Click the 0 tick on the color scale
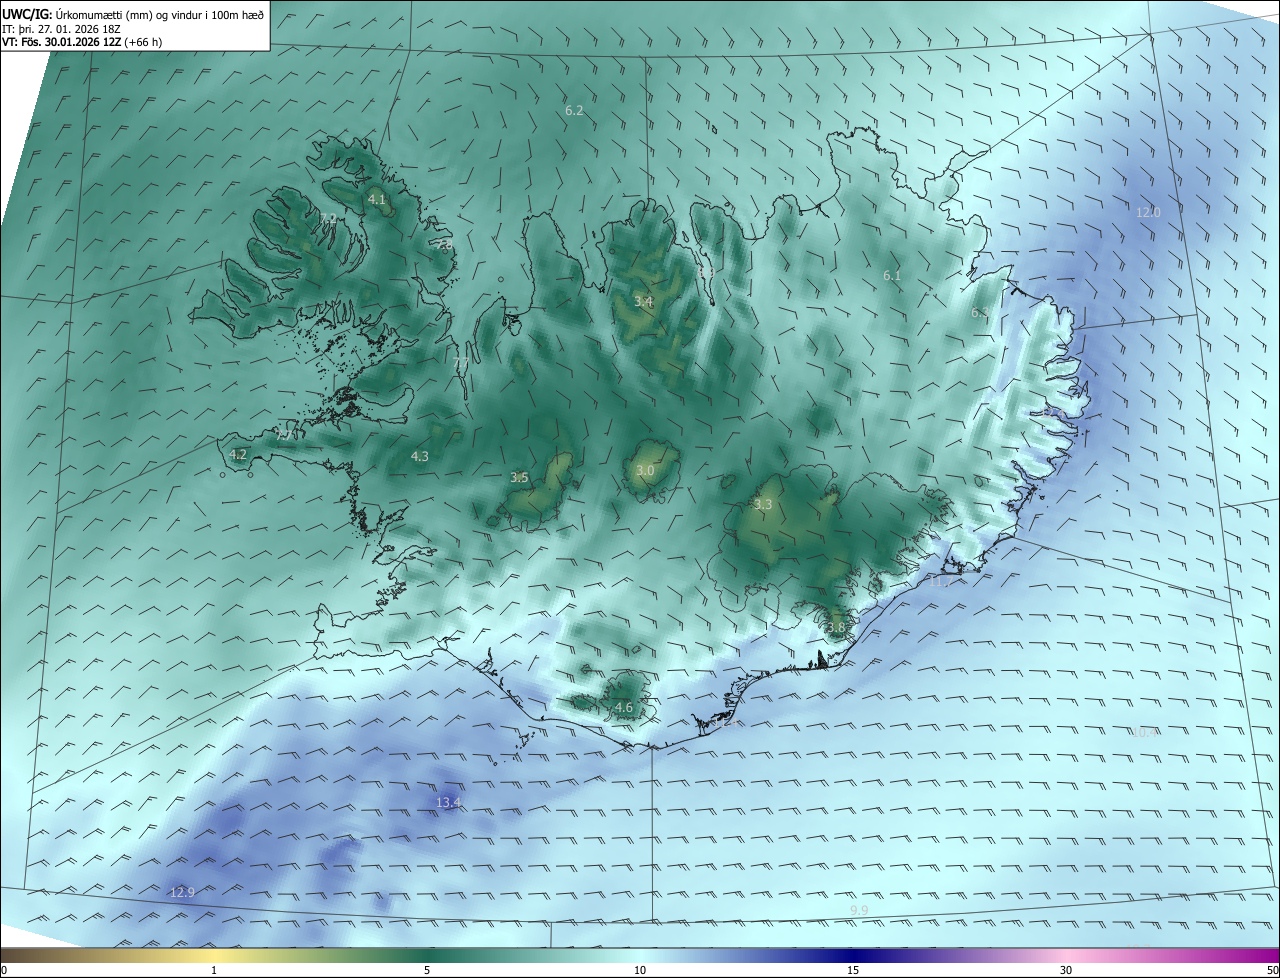Viewport: 1280px width, 978px height. (4, 970)
